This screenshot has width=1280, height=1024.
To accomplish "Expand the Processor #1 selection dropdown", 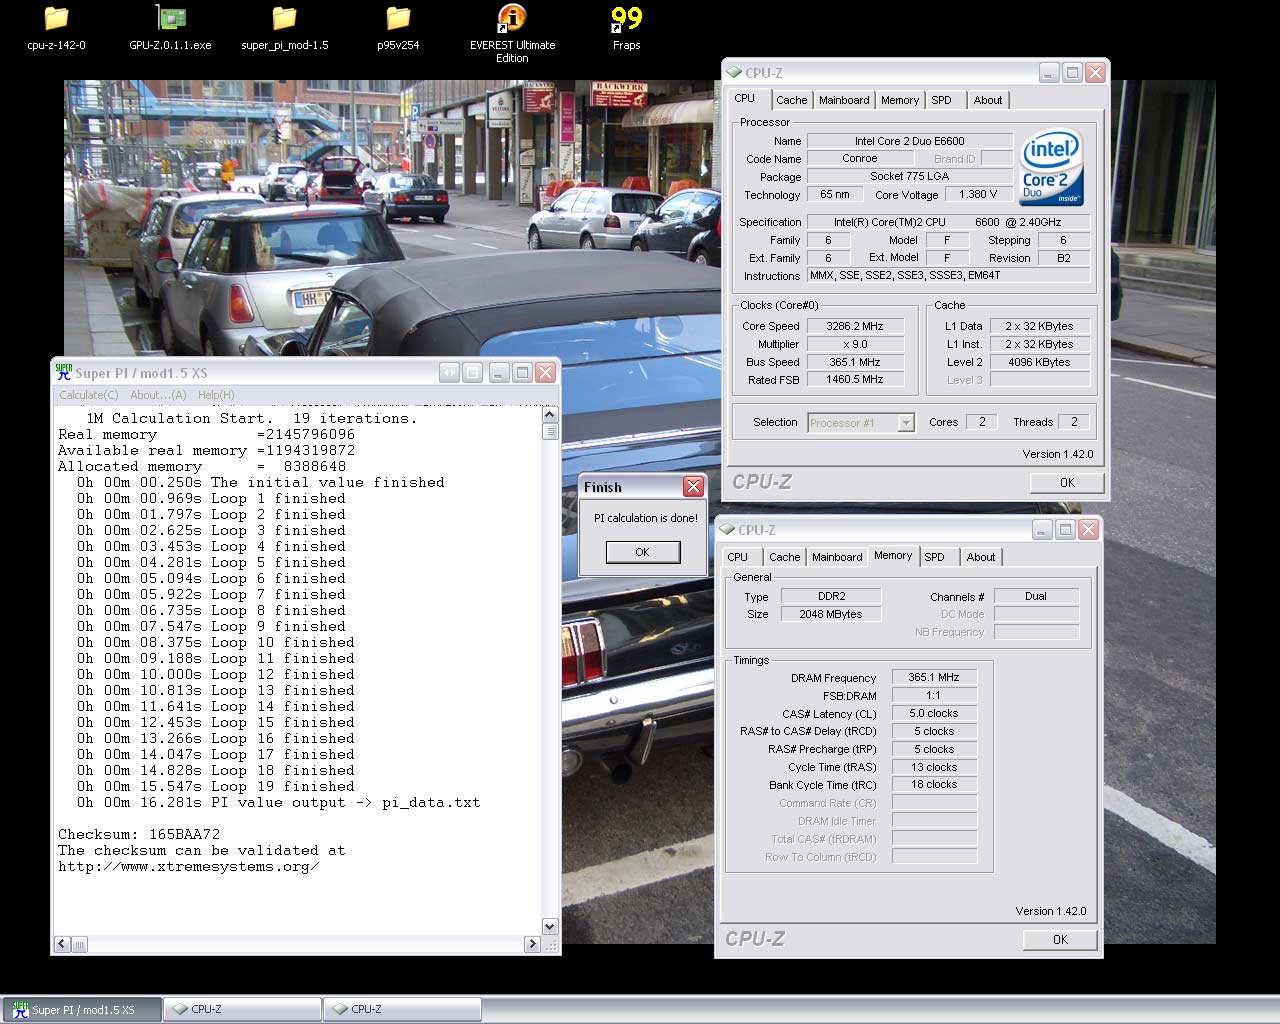I will pos(906,423).
